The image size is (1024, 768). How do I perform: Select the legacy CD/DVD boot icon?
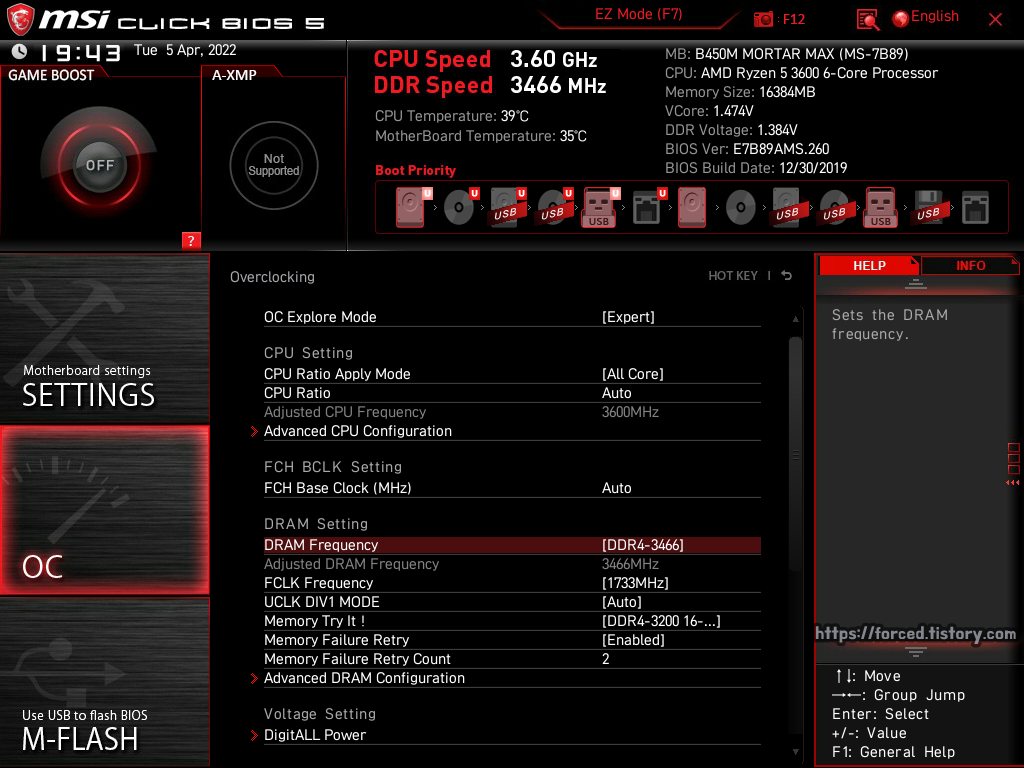click(741, 208)
